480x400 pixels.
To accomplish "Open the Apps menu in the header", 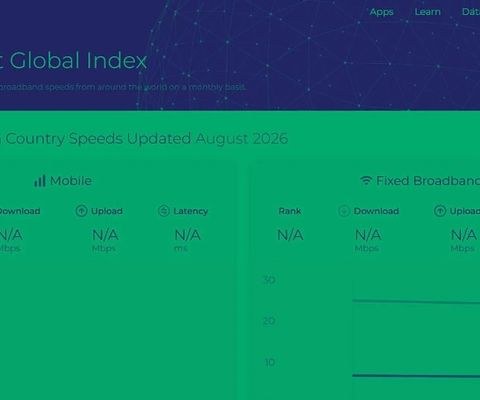I will [381, 12].
